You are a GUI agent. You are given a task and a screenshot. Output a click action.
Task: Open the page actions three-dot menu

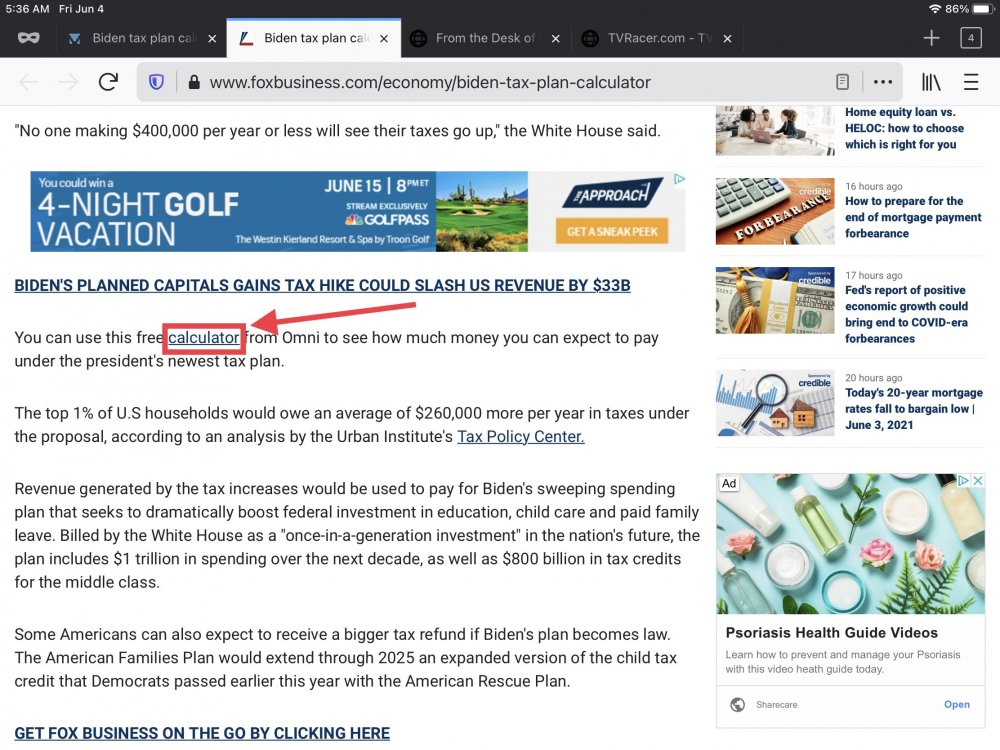[x=883, y=82]
